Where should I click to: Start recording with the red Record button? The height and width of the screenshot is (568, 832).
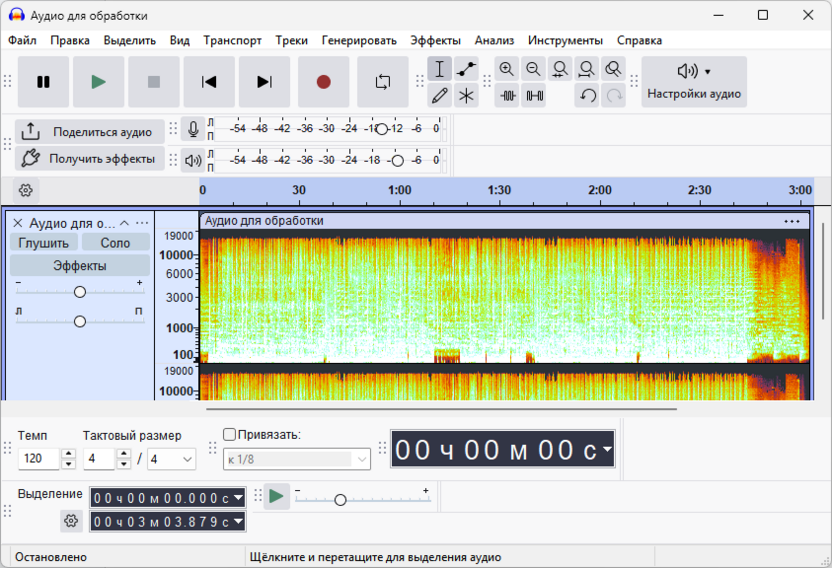[324, 82]
